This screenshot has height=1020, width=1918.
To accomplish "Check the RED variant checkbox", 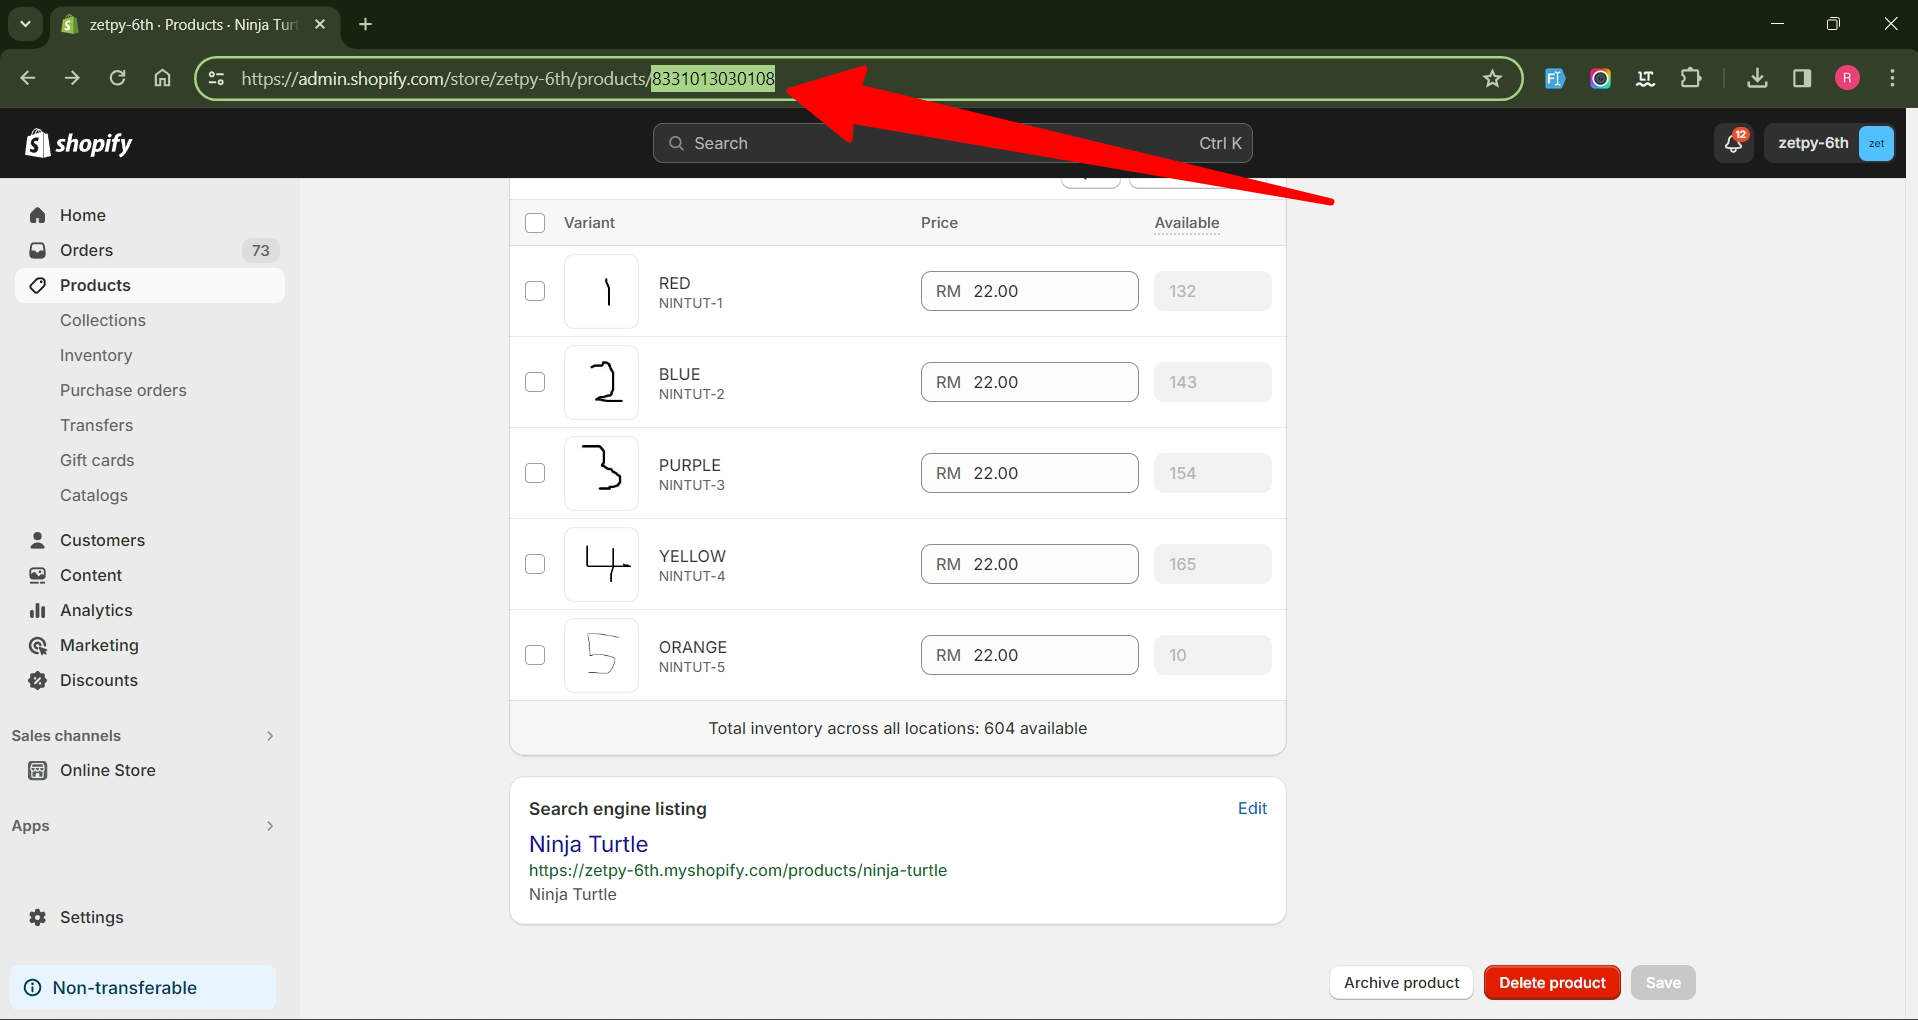I will pos(535,291).
